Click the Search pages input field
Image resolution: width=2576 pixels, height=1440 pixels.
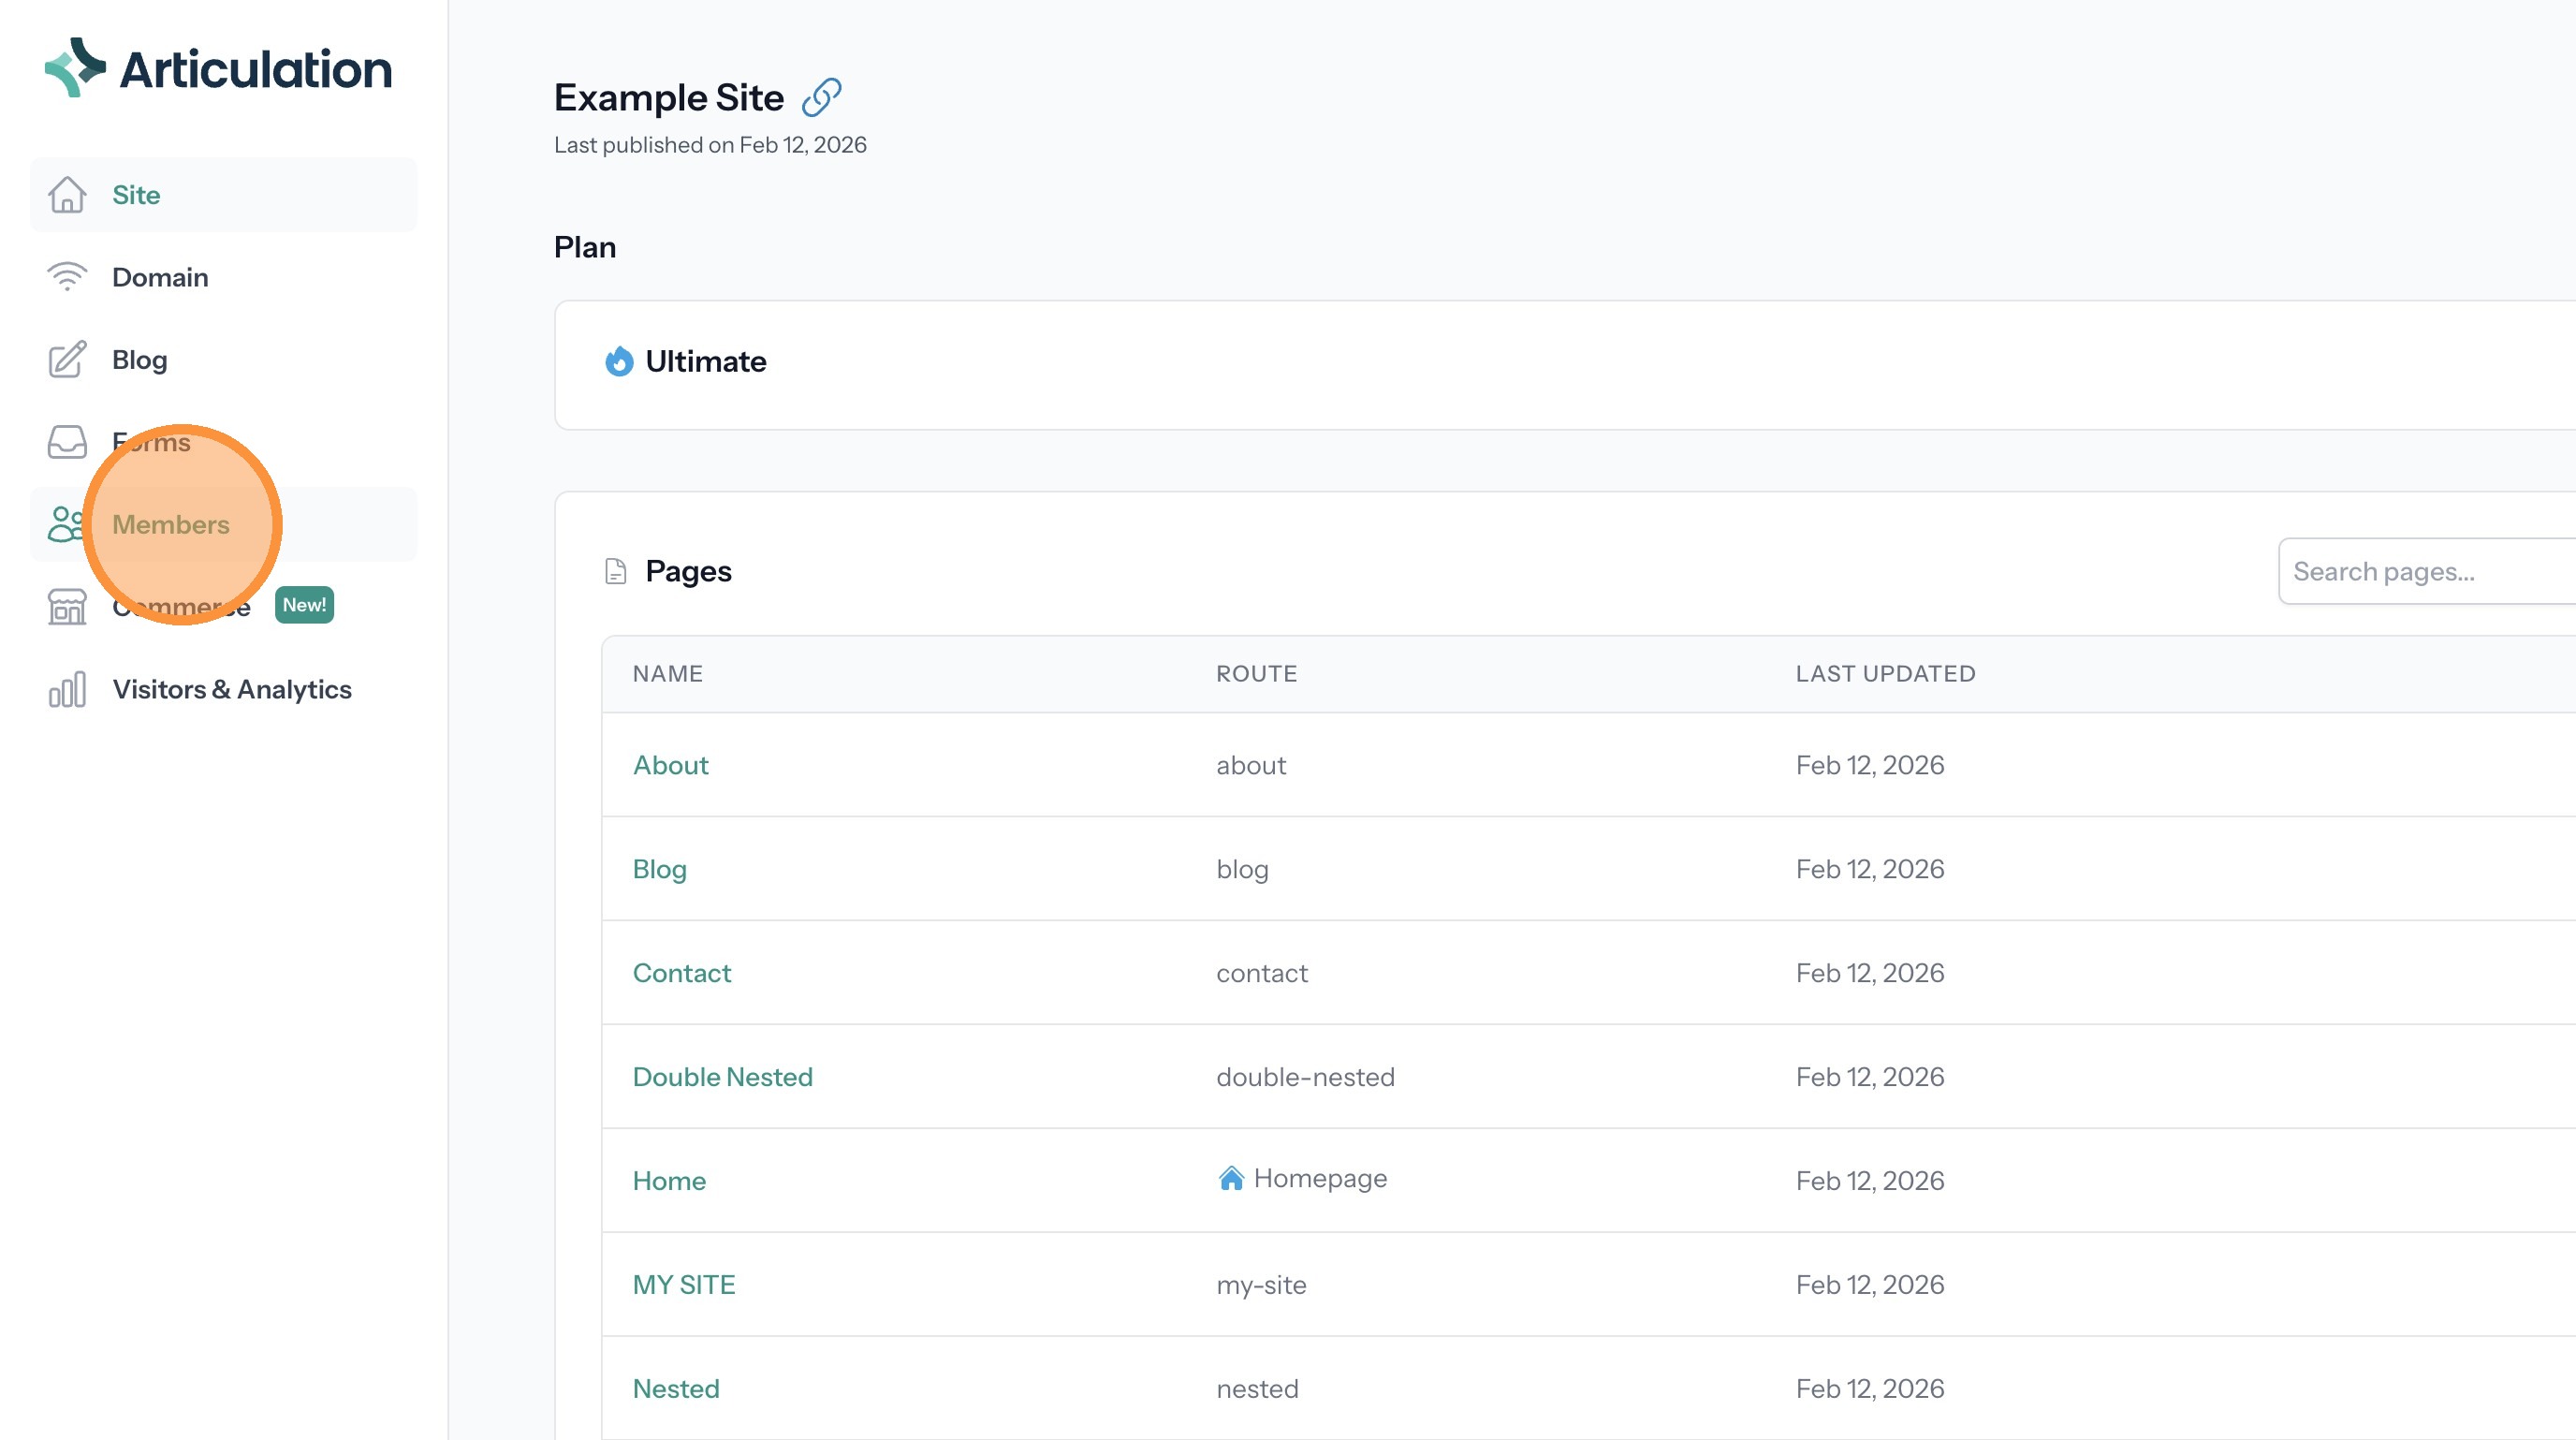coord(2420,571)
